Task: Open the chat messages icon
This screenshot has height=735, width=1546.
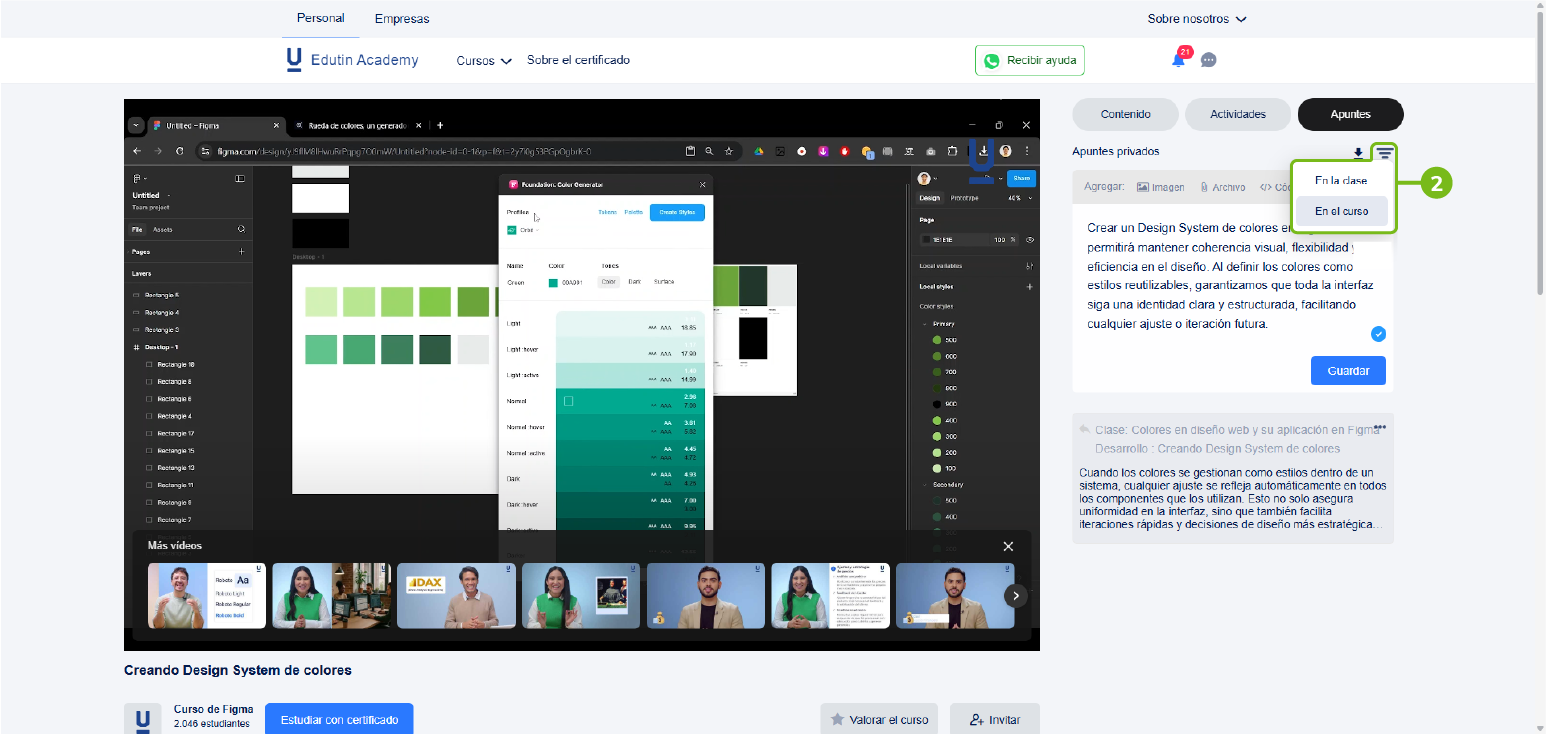Action: pos(1208,60)
